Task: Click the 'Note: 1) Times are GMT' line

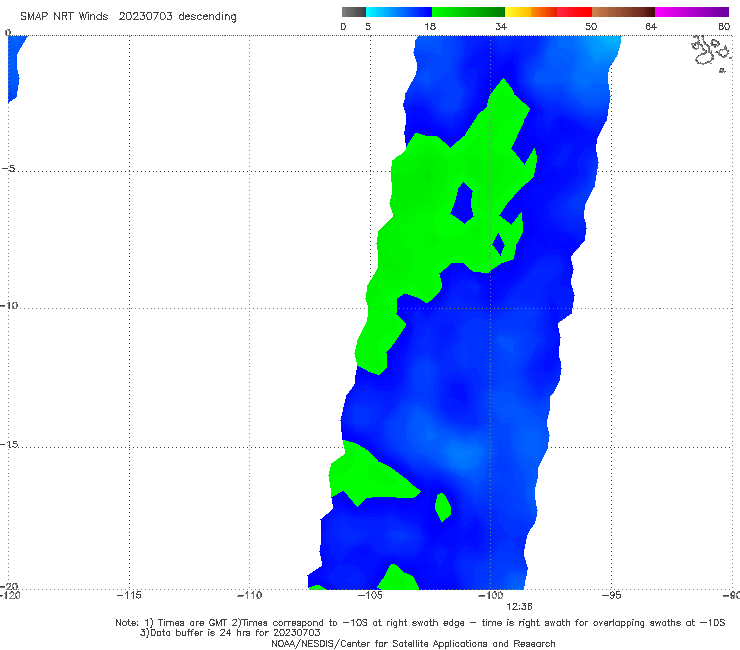Action: click(x=420, y=623)
